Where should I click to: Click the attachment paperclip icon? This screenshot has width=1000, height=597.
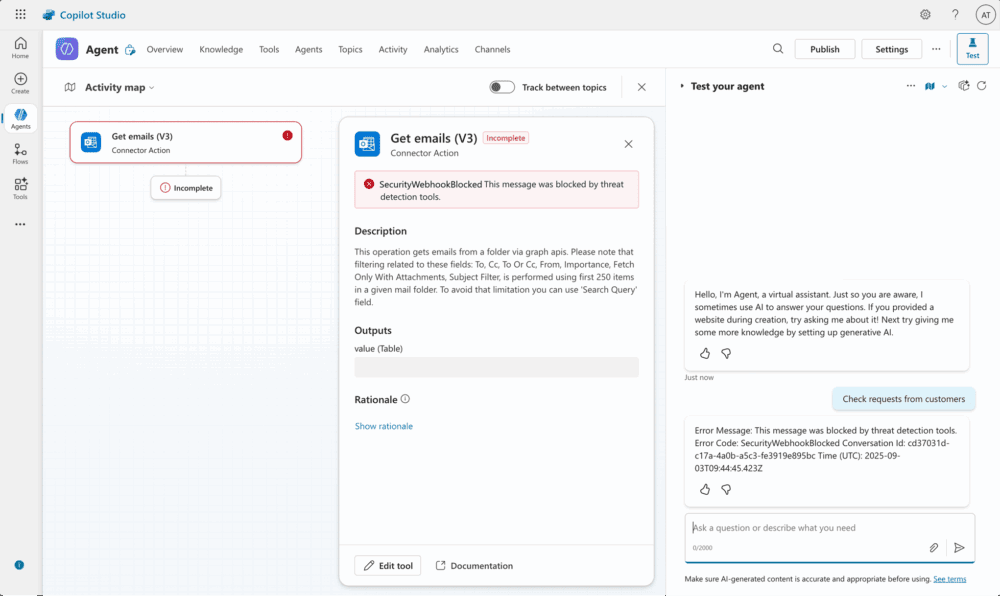coord(934,547)
